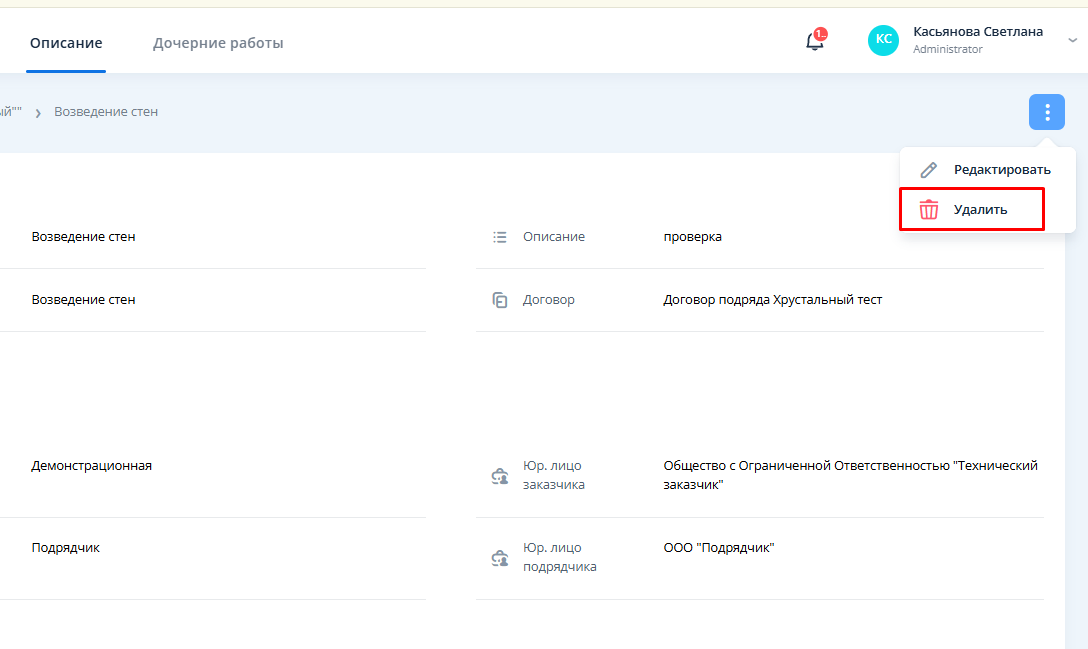Click the trash bin icon next to Удалить
Image resolution: width=1088 pixels, height=649 pixels.
coord(929,210)
